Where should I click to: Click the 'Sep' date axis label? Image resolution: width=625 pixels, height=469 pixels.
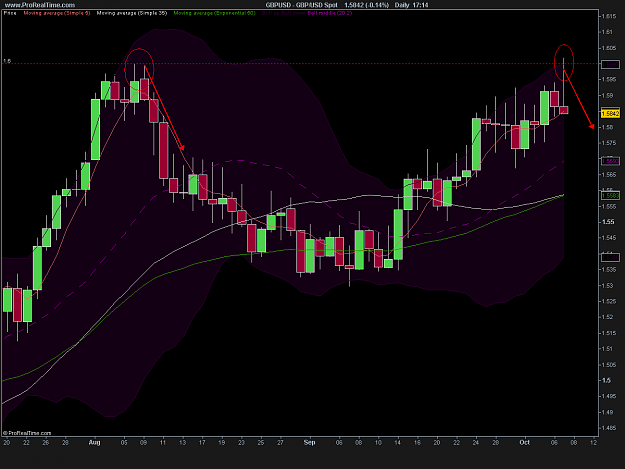309,442
